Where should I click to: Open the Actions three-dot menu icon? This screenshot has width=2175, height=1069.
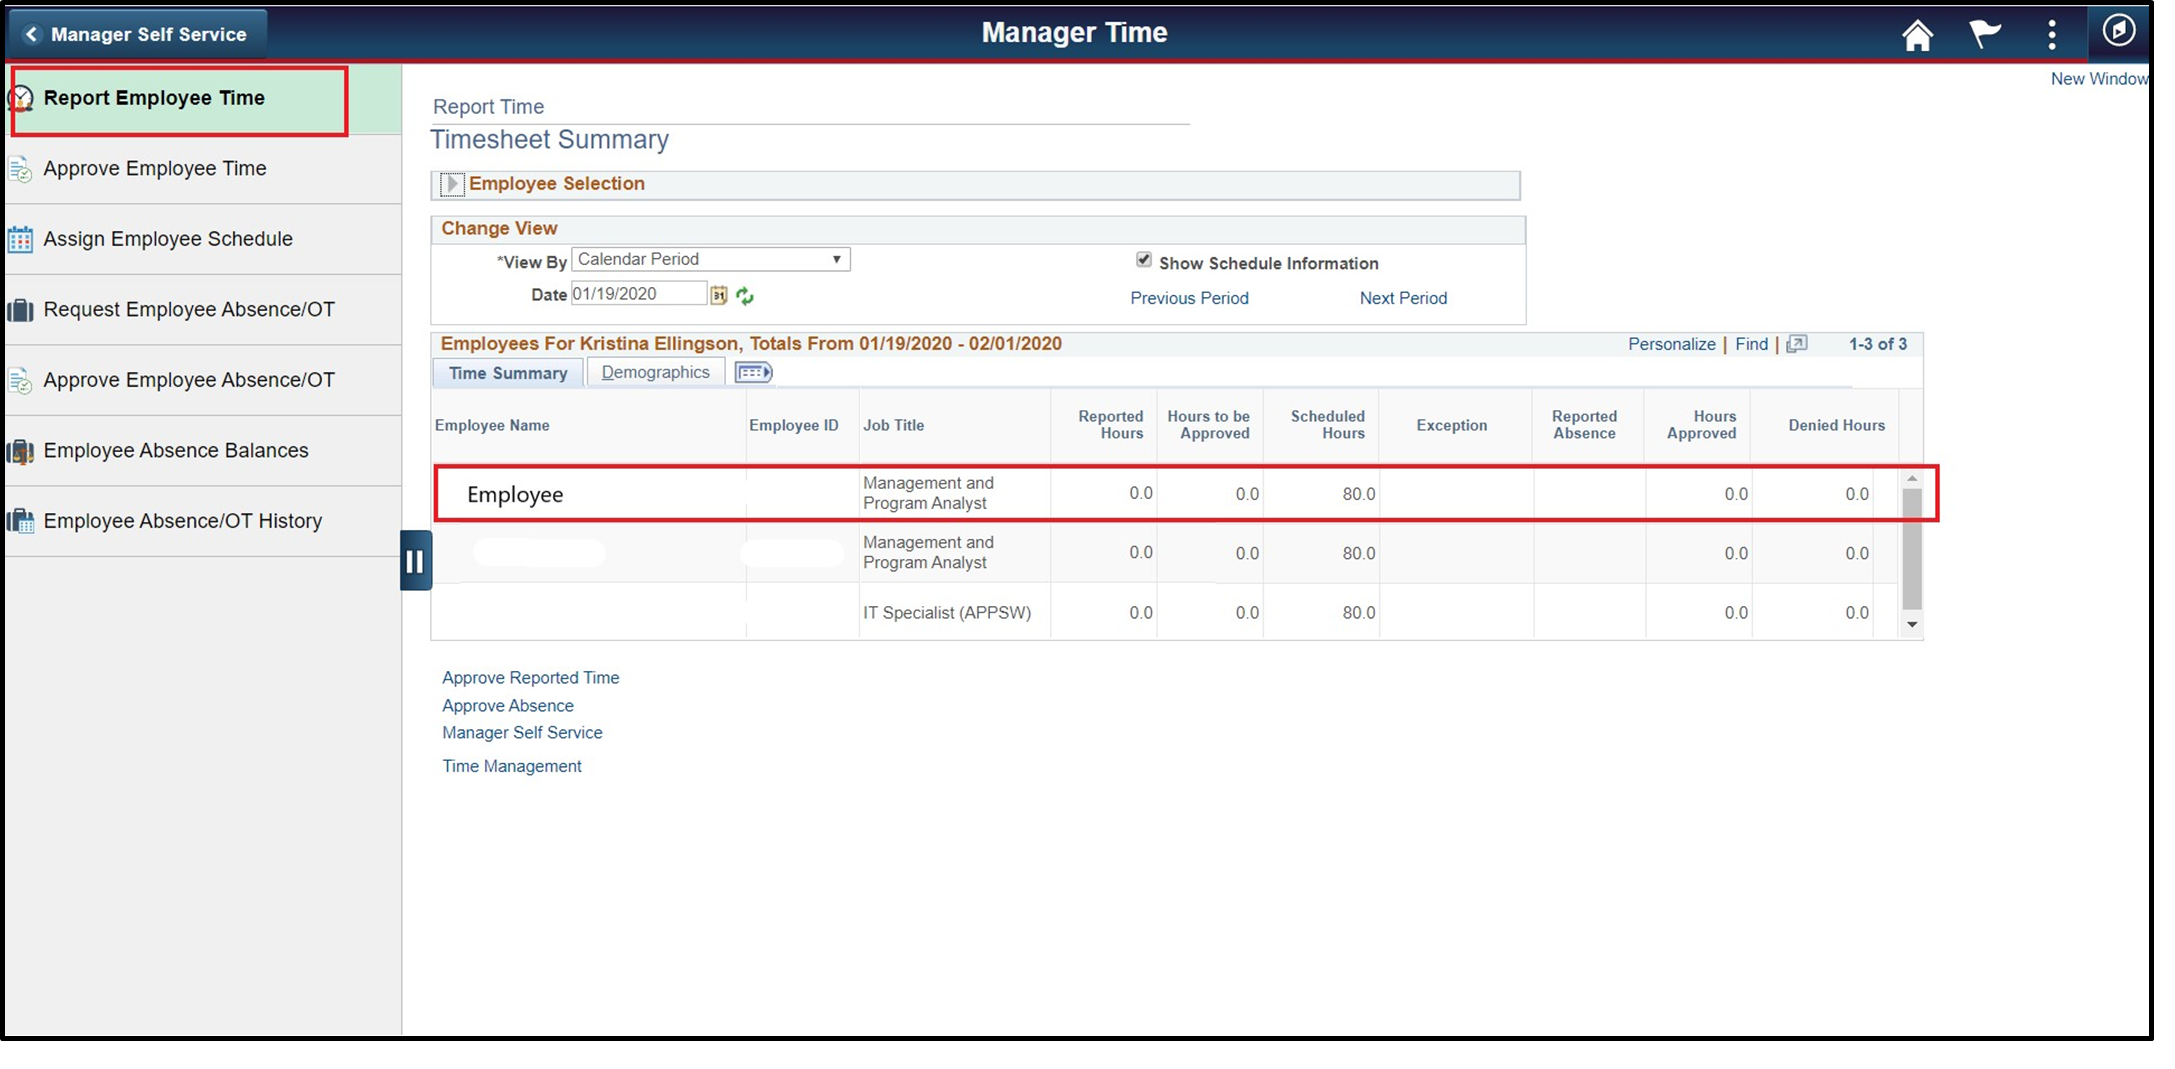(x=2051, y=33)
